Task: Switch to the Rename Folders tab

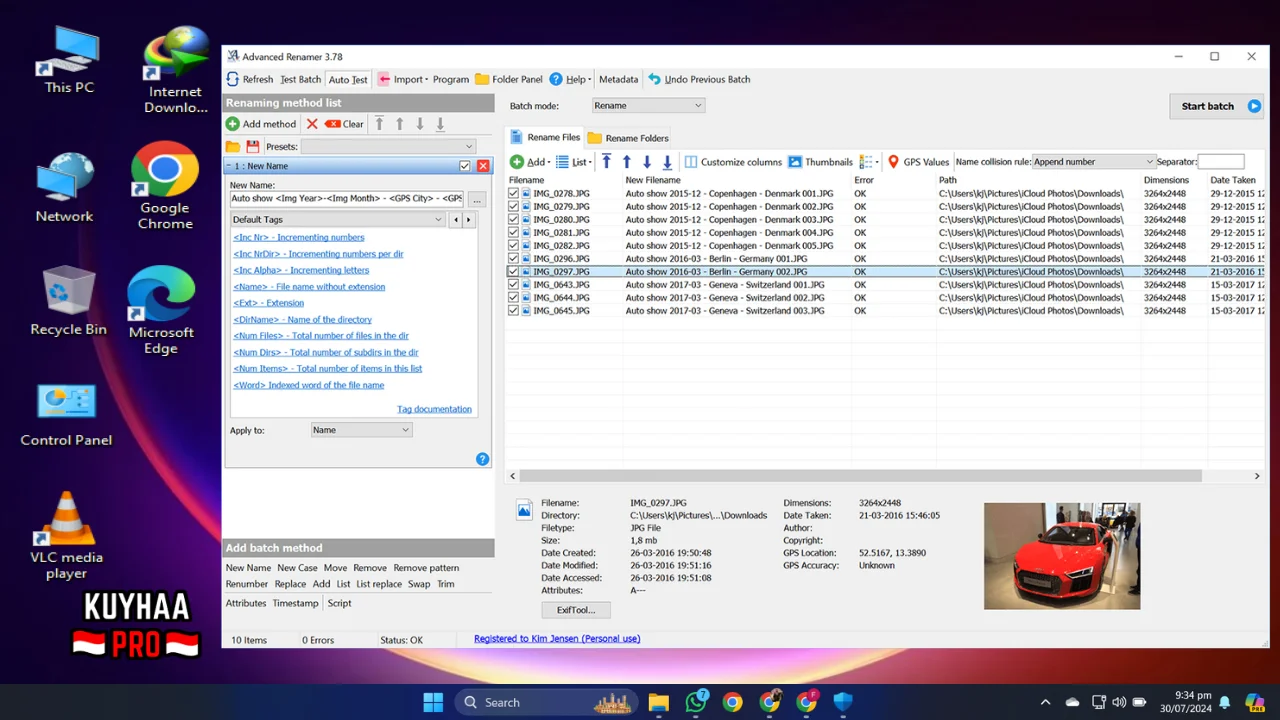Action: click(x=628, y=138)
